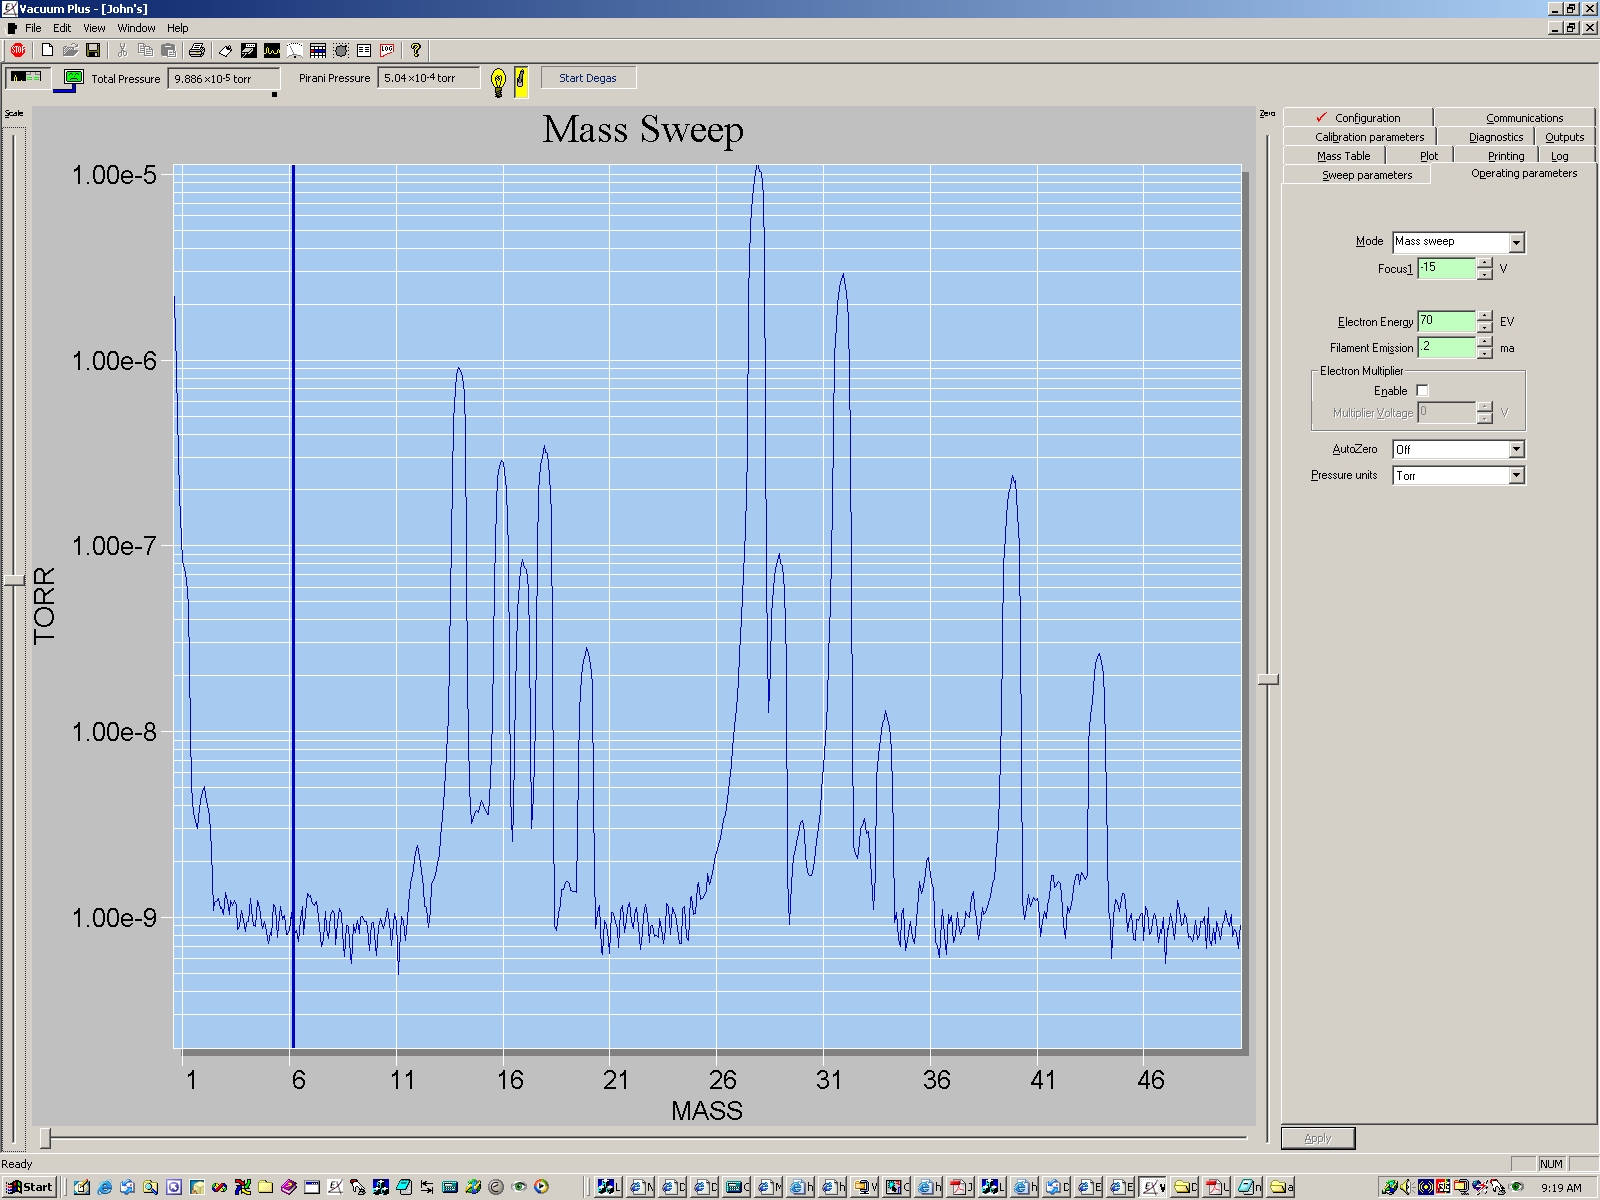Click the Paste clipboard icon

[168, 50]
